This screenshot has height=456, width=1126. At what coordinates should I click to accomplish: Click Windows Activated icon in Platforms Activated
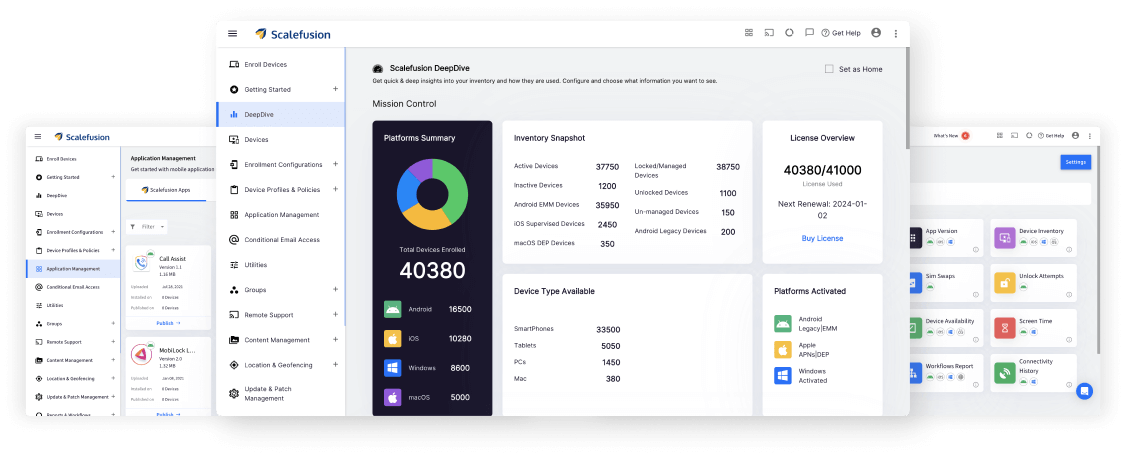pos(783,376)
